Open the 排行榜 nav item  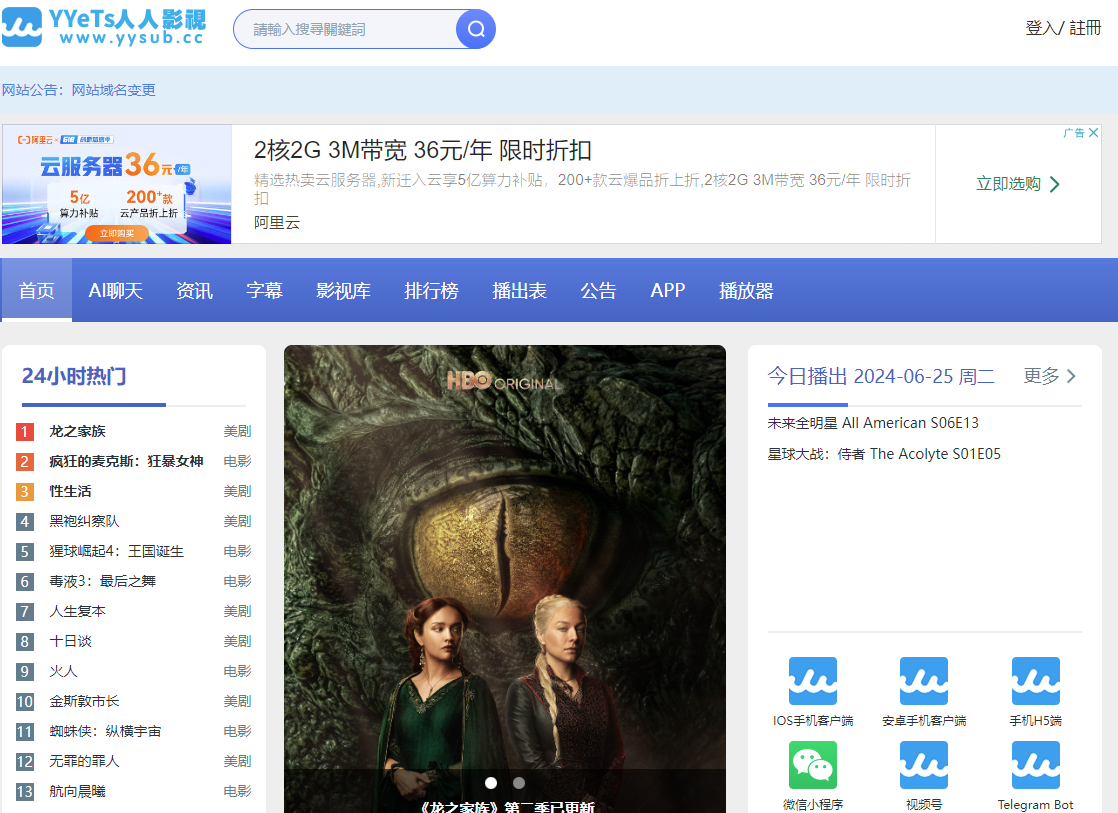[x=431, y=290]
